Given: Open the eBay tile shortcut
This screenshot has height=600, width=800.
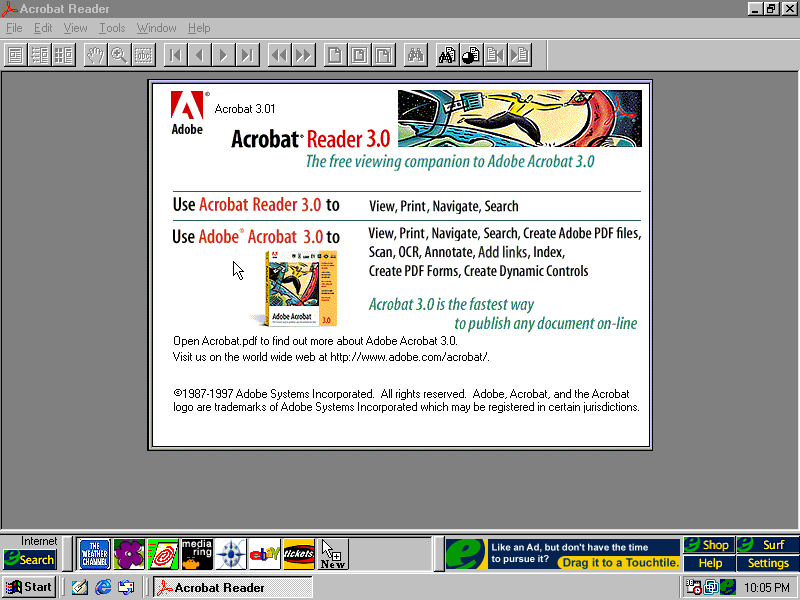Looking at the screenshot, I should pyautogui.click(x=265, y=554).
